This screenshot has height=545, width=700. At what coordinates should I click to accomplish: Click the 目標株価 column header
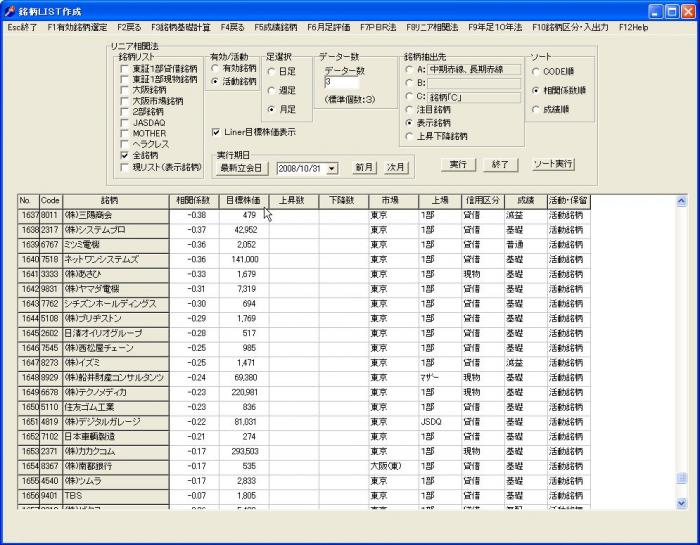(244, 201)
